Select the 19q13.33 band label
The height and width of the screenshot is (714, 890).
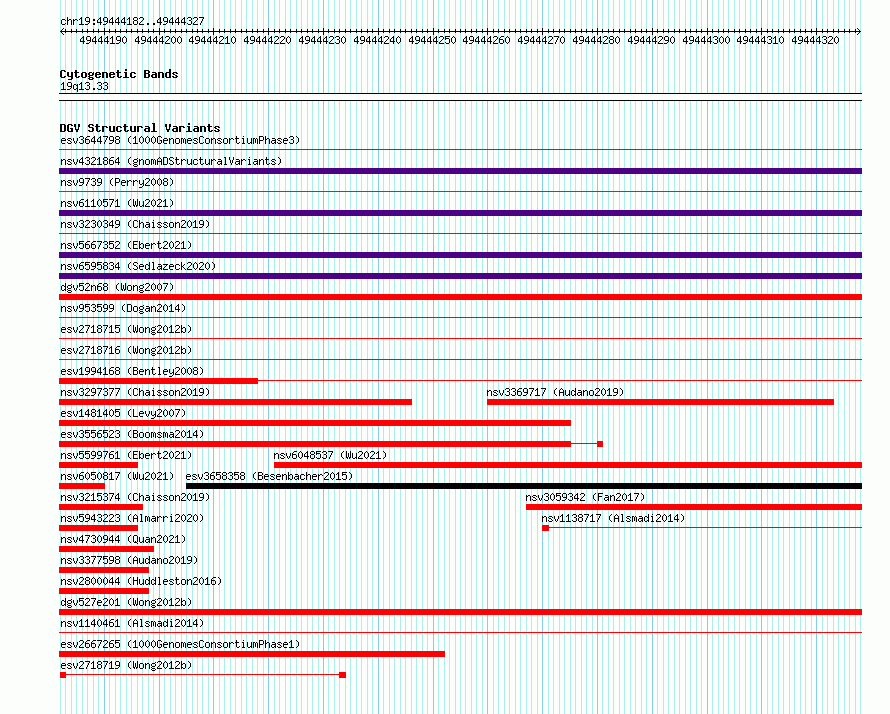84,86
